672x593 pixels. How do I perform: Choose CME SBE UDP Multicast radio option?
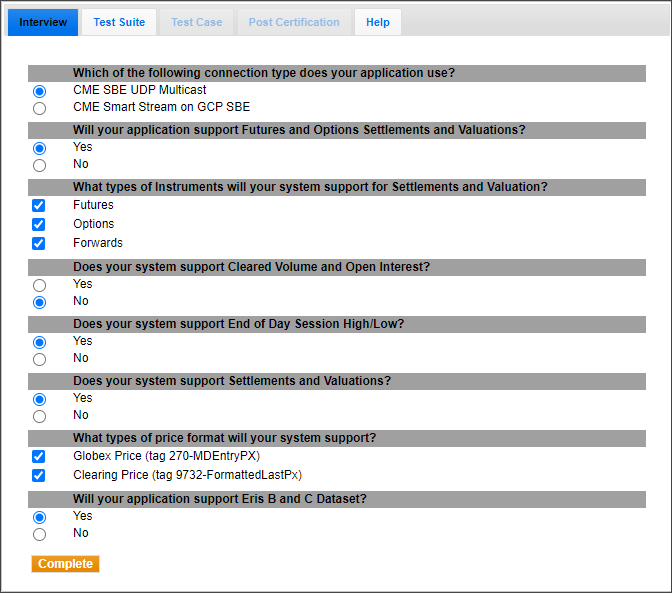click(39, 91)
